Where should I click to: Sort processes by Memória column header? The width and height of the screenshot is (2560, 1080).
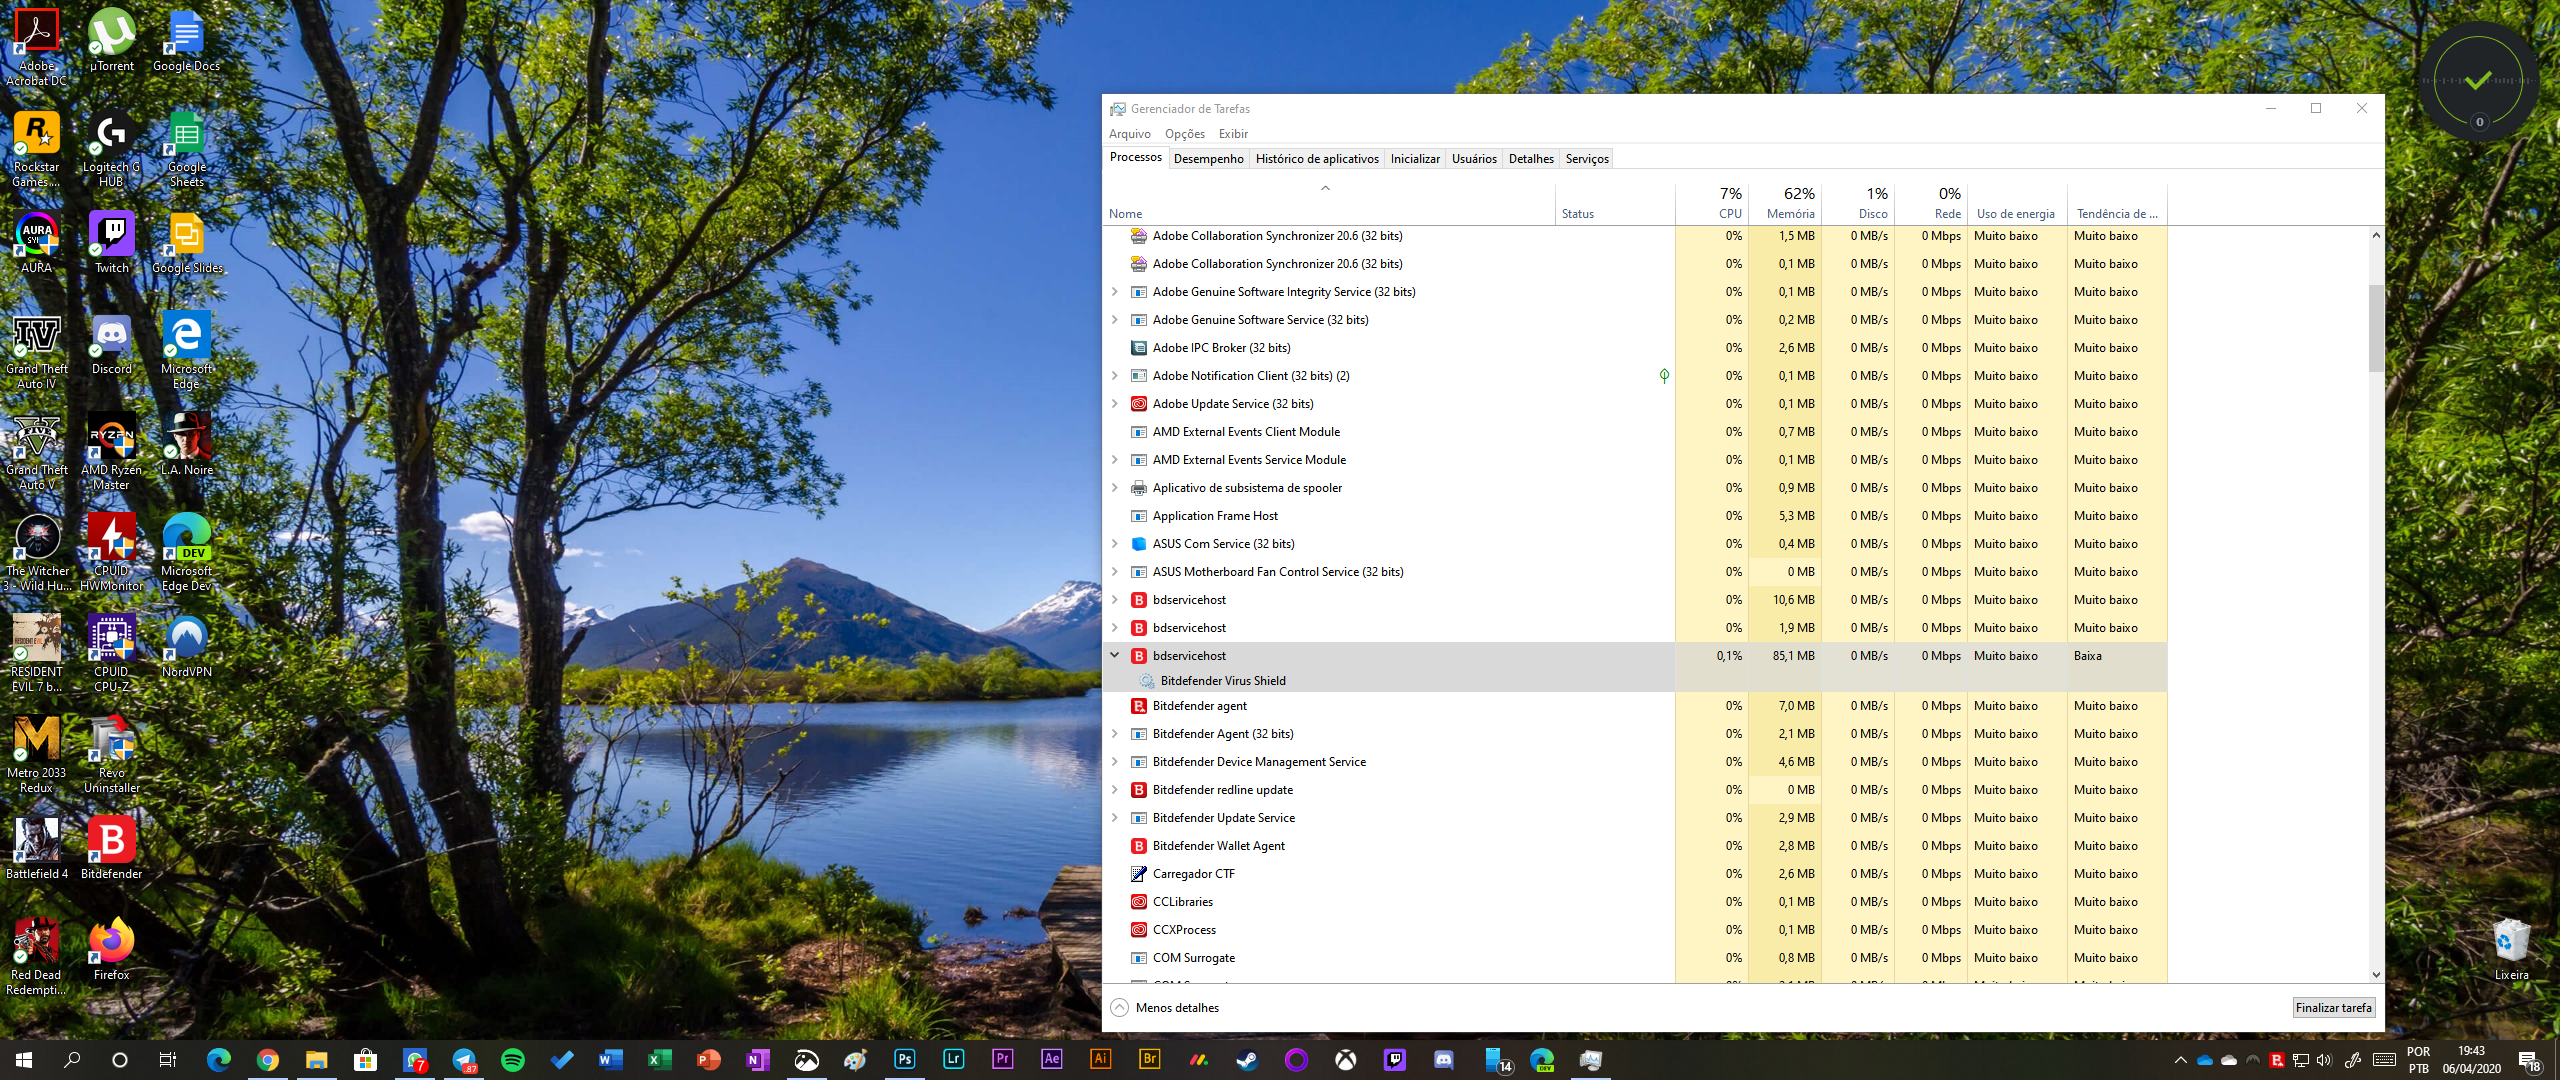point(1789,204)
